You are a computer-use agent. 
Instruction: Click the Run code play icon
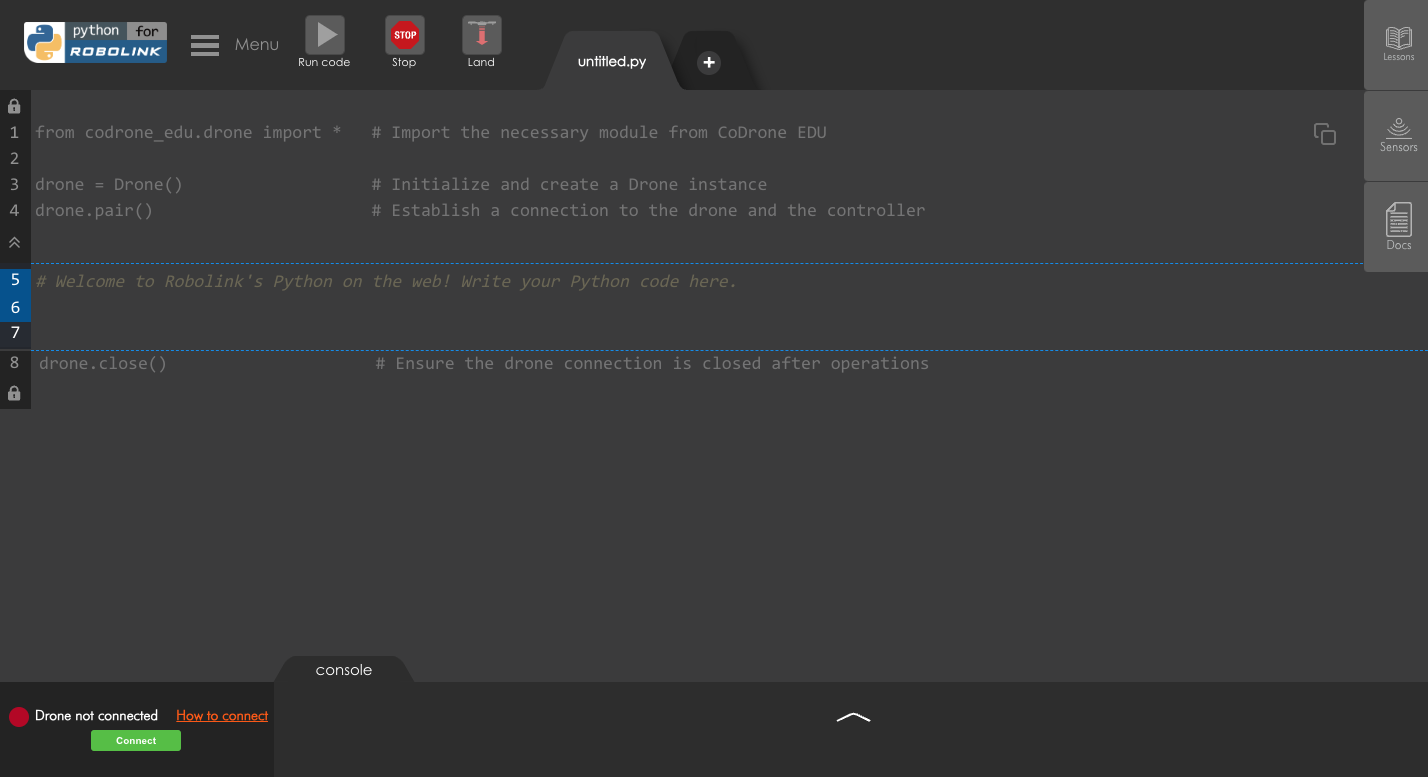click(x=324, y=36)
